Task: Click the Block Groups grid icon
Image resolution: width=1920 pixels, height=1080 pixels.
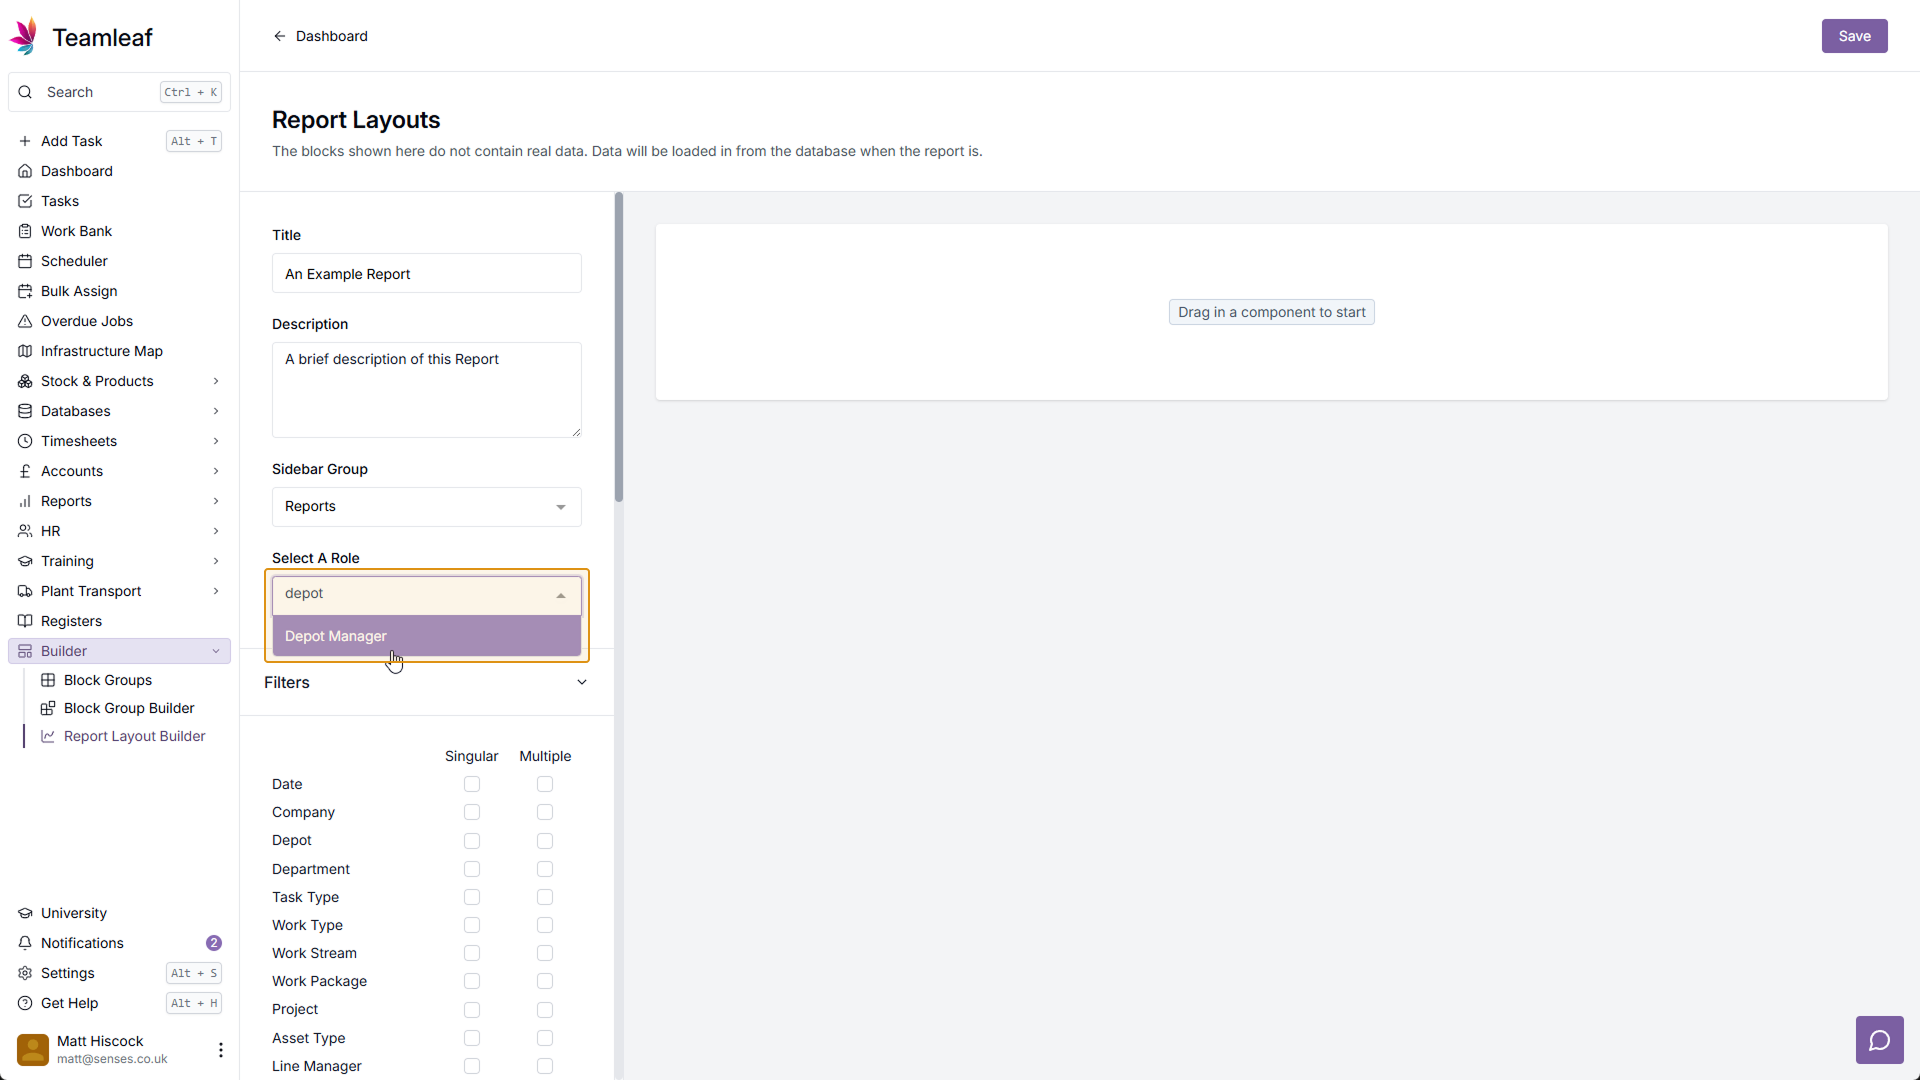Action: pyautogui.click(x=48, y=680)
